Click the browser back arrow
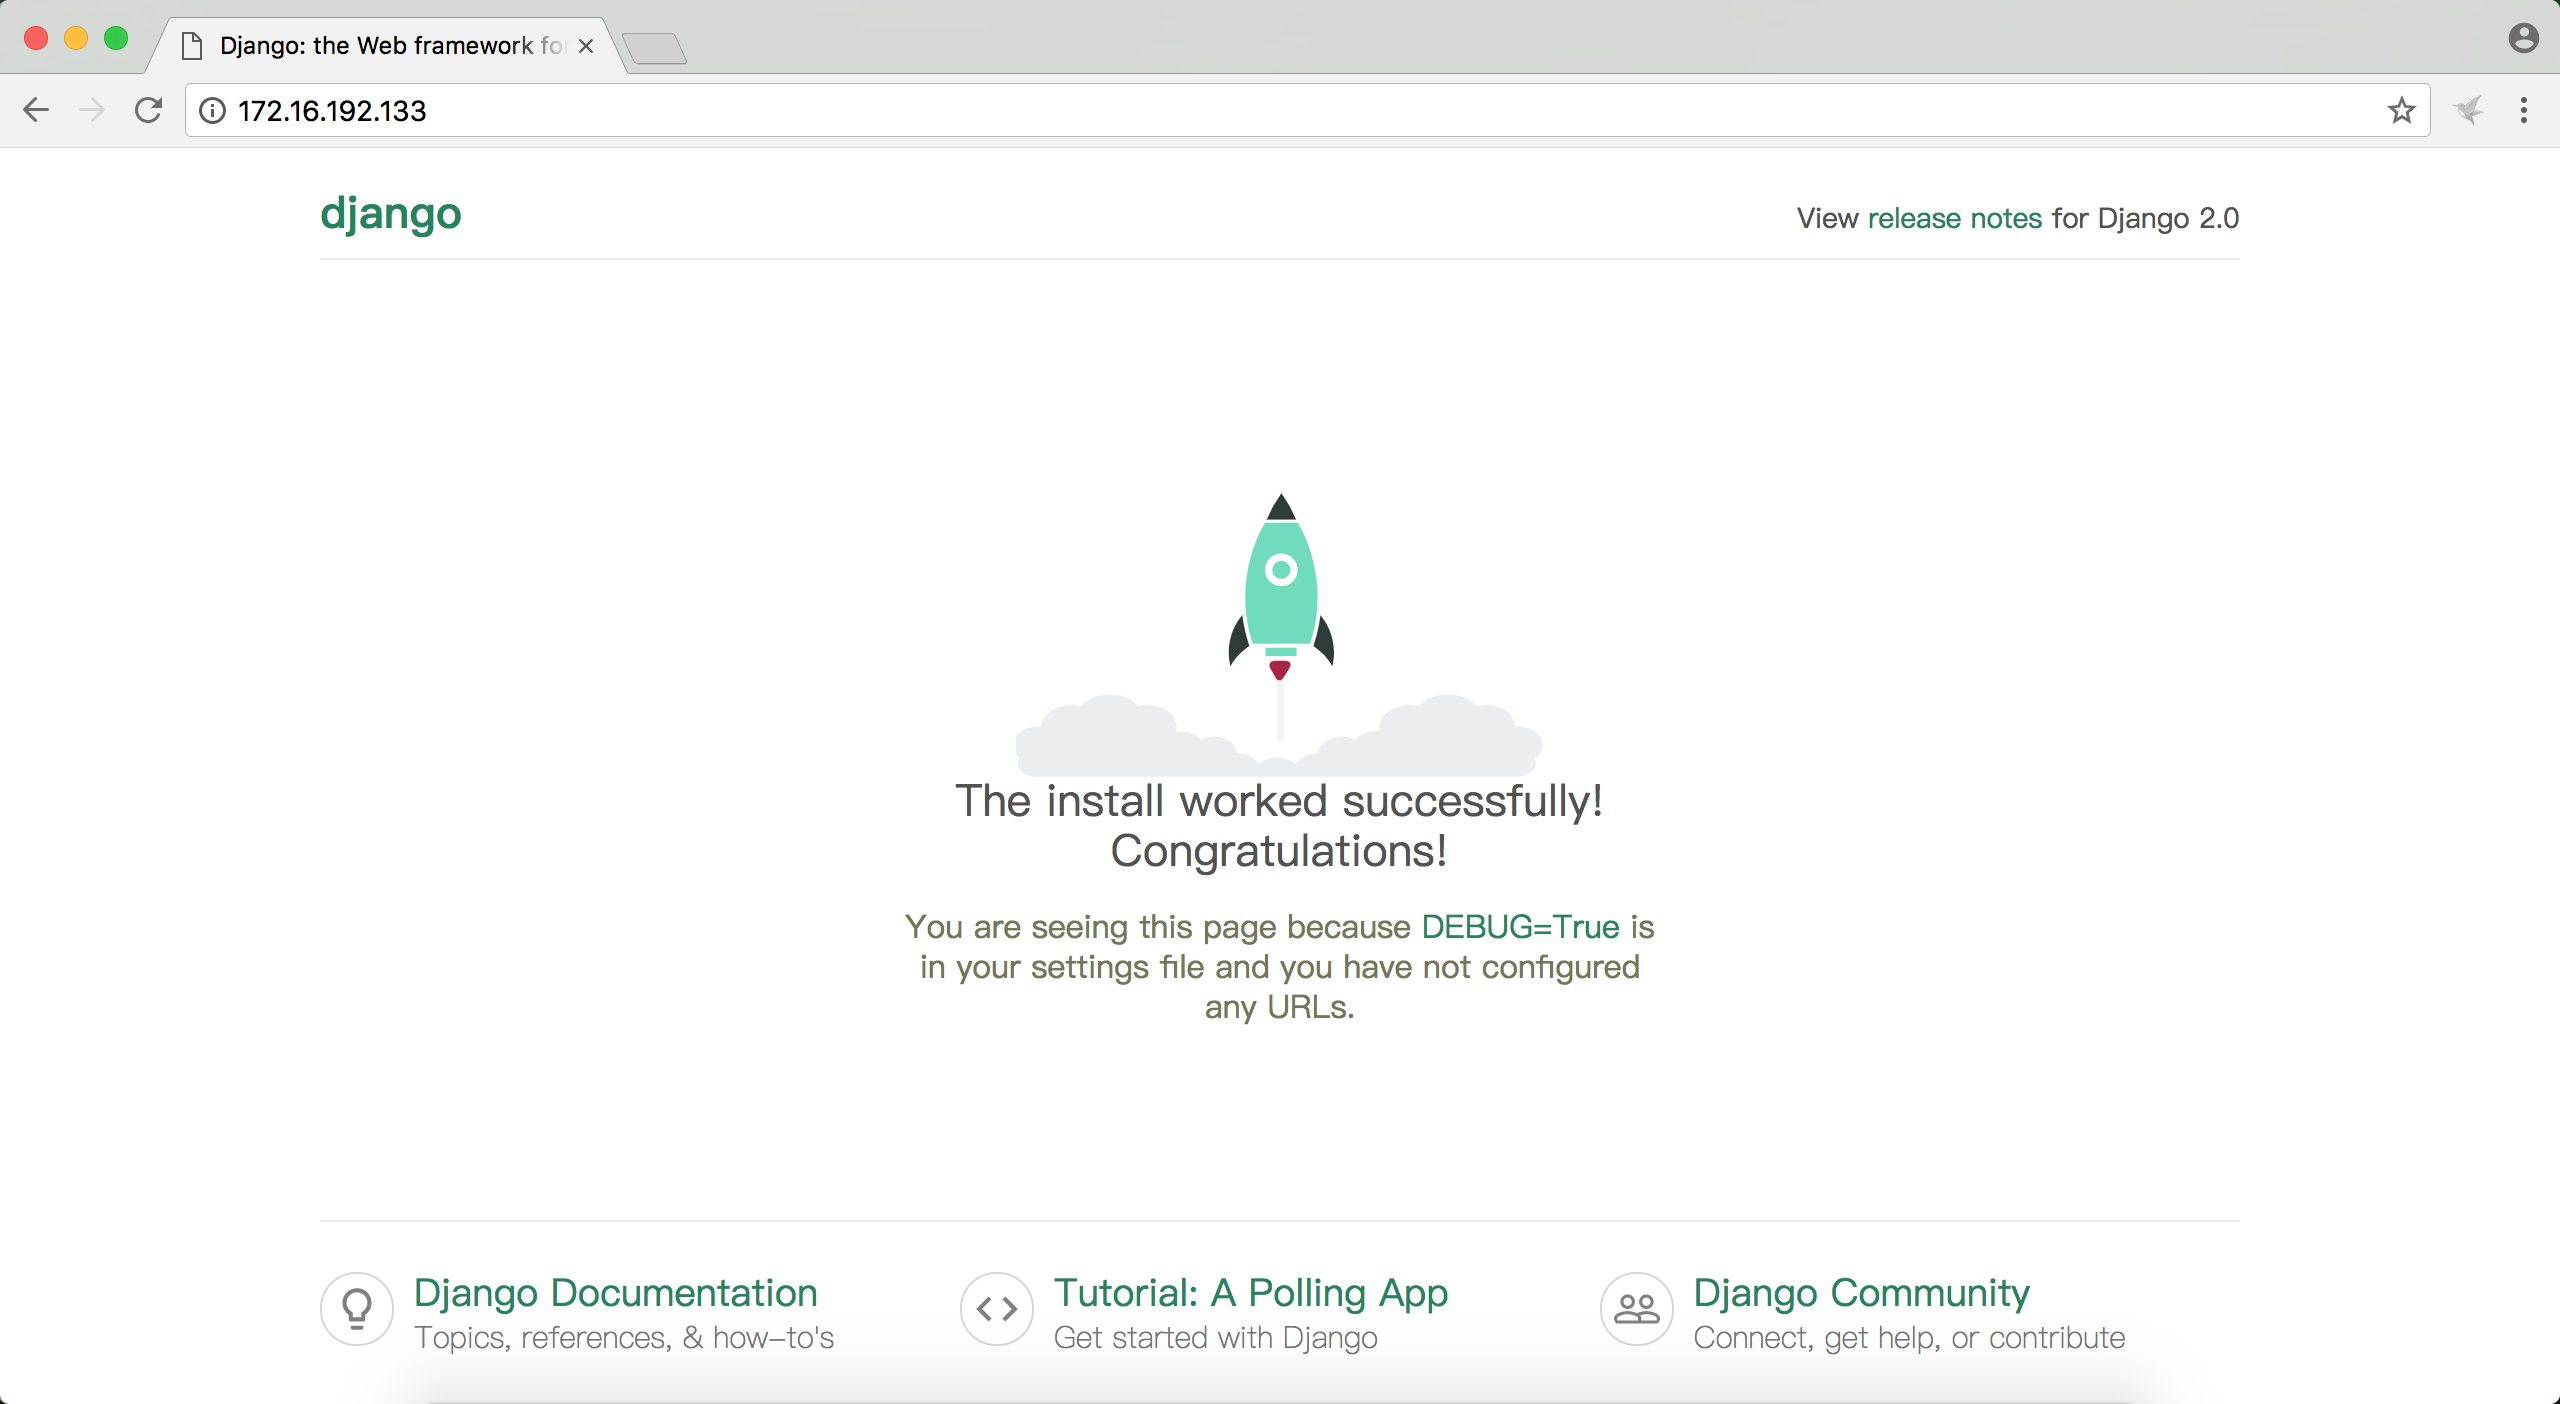Viewport: 2560px width, 1404px height. 36,110
